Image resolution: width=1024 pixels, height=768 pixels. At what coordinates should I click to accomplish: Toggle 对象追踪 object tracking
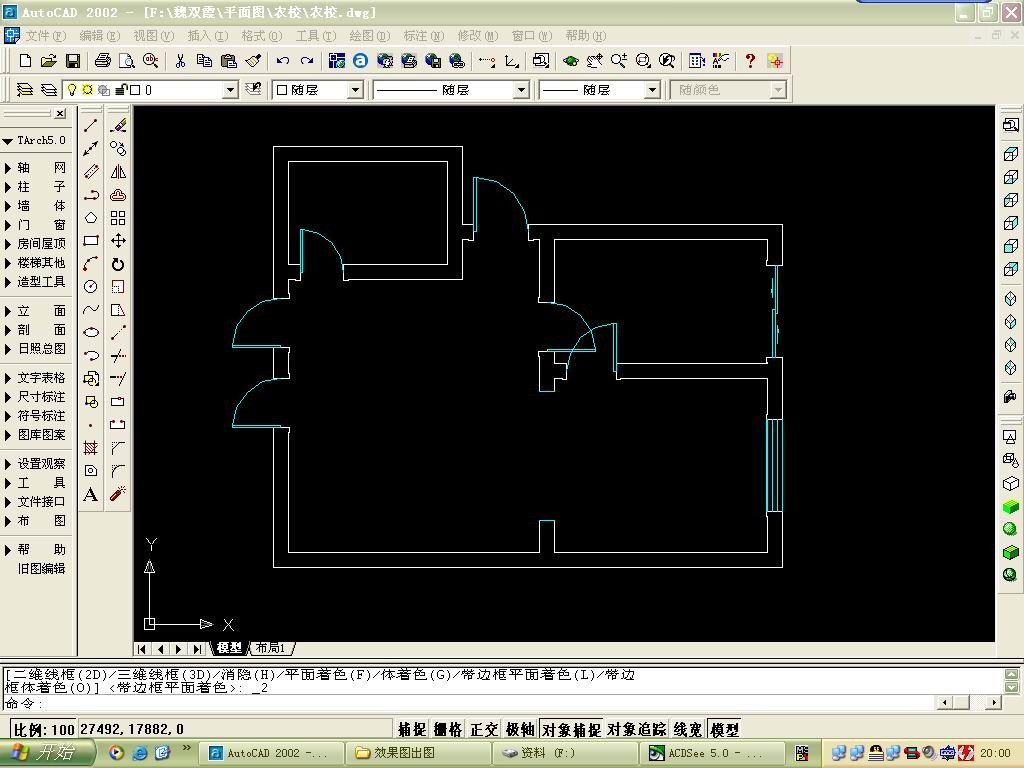tap(637, 729)
